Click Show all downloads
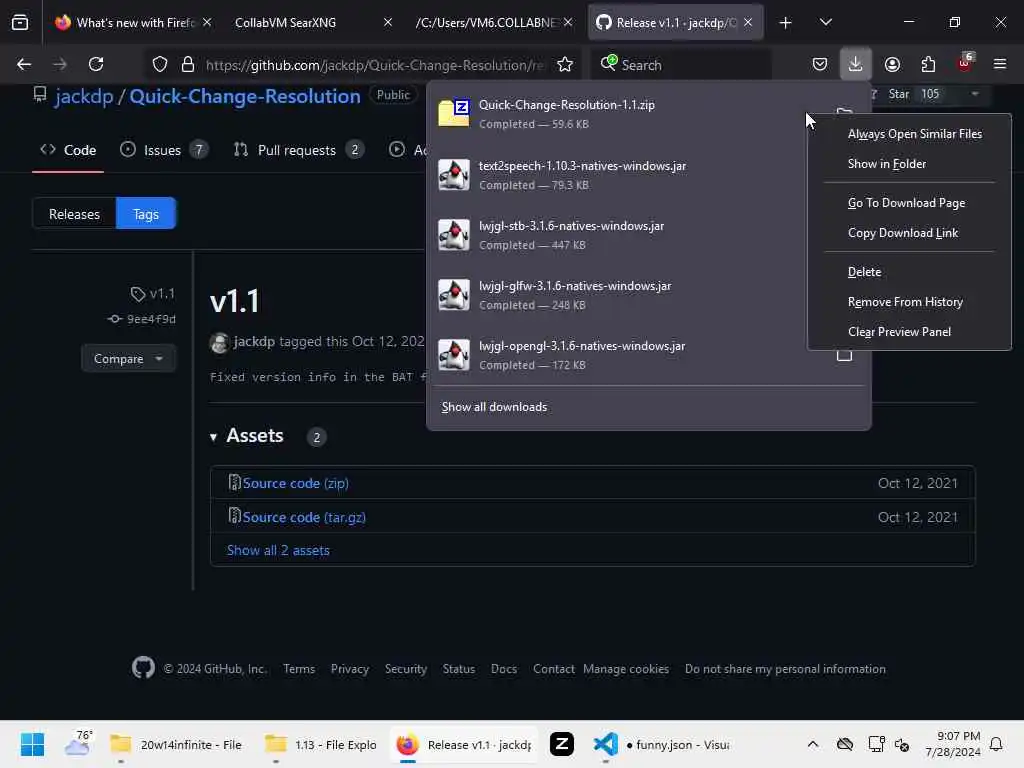1024x768 pixels. pos(494,407)
